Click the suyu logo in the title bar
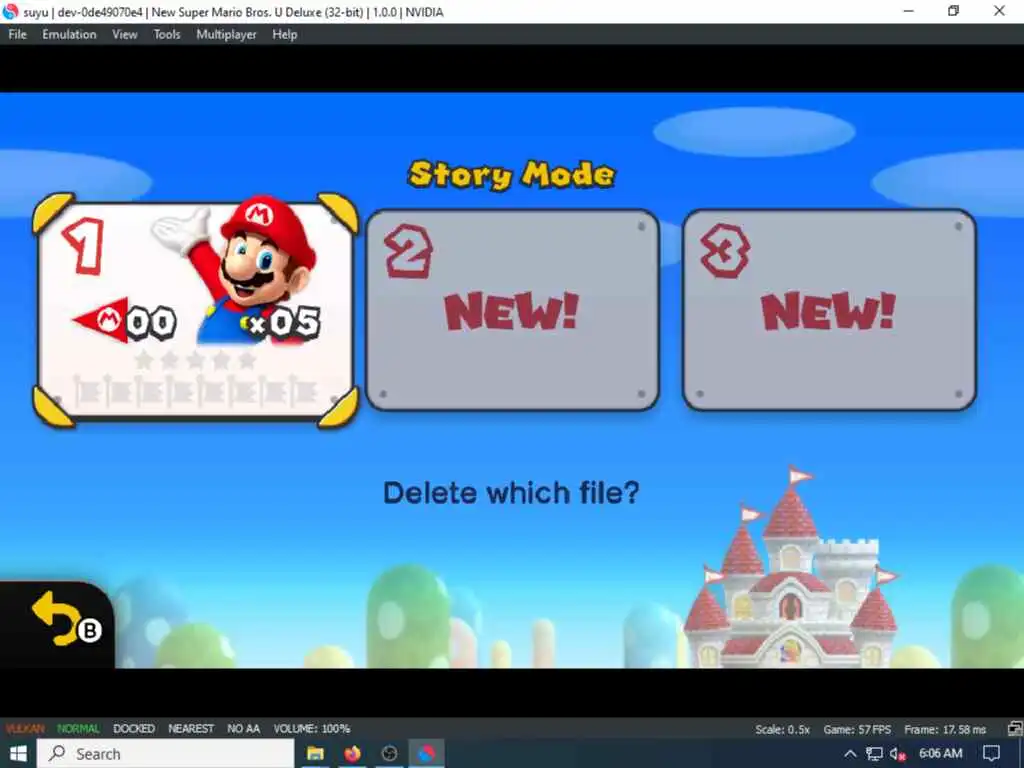This screenshot has width=1024, height=768. 10,11
